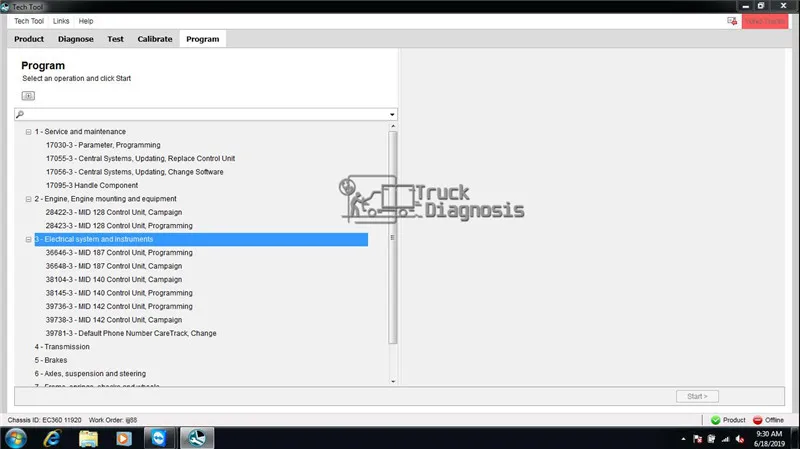Click the operation list scrollbar thumb

(x=392, y=237)
